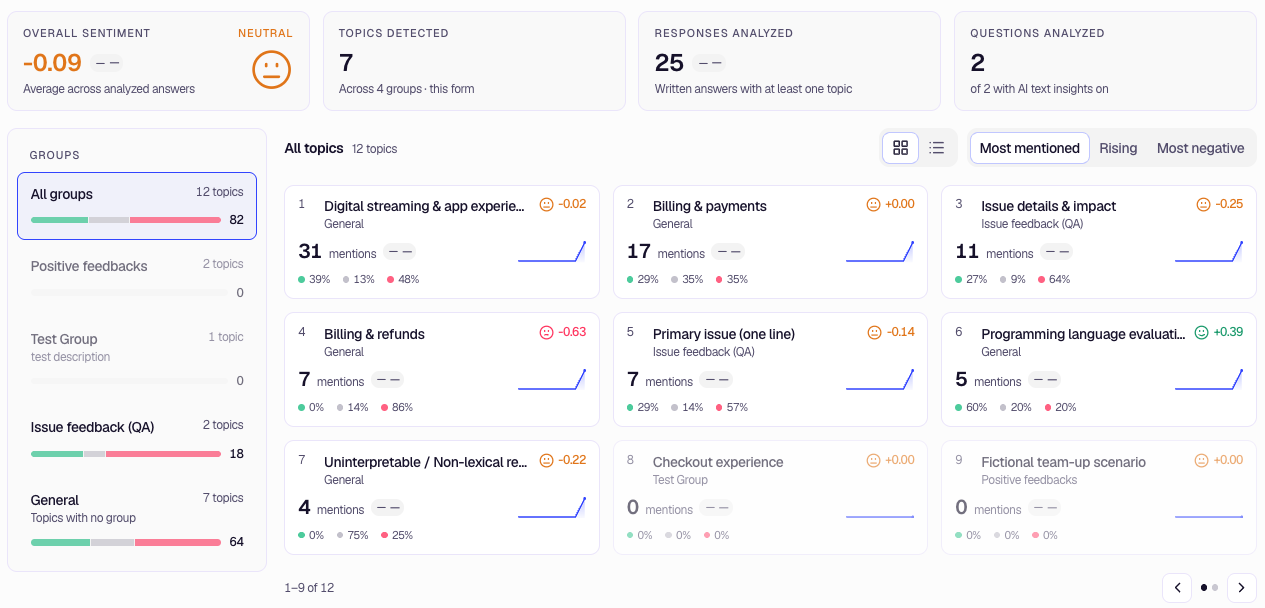
Task: Click the NEUTRAL sentiment label
Action: pyautogui.click(x=265, y=33)
